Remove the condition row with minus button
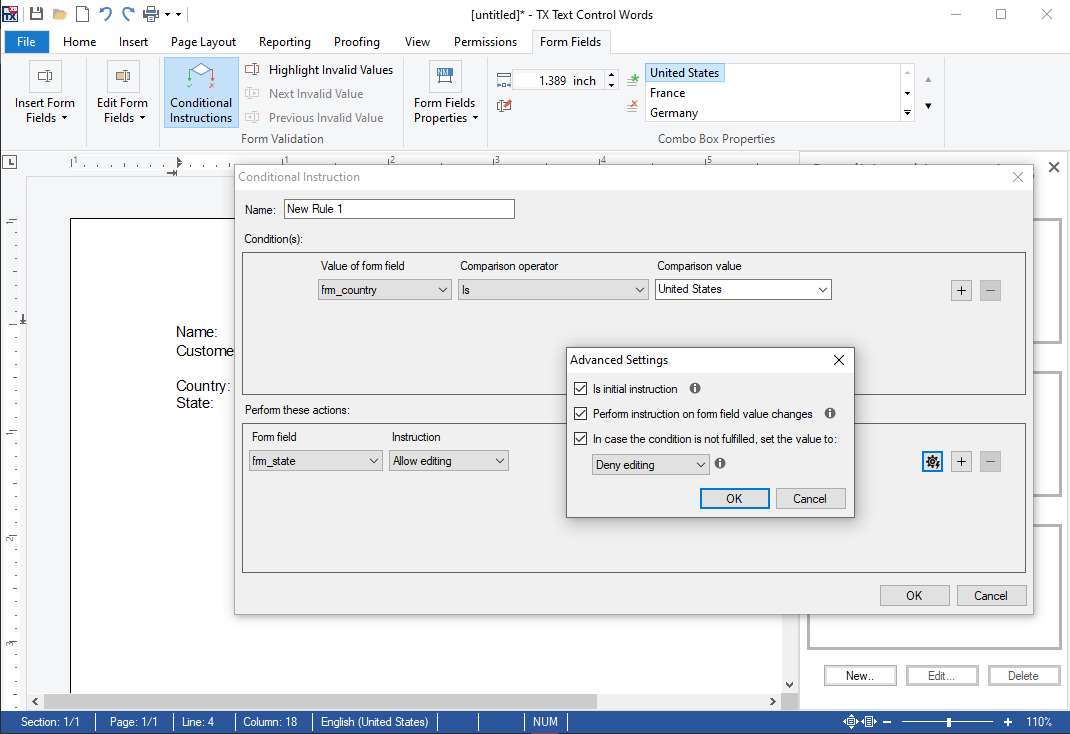Screen dimensions: 1070x734 [990, 291]
